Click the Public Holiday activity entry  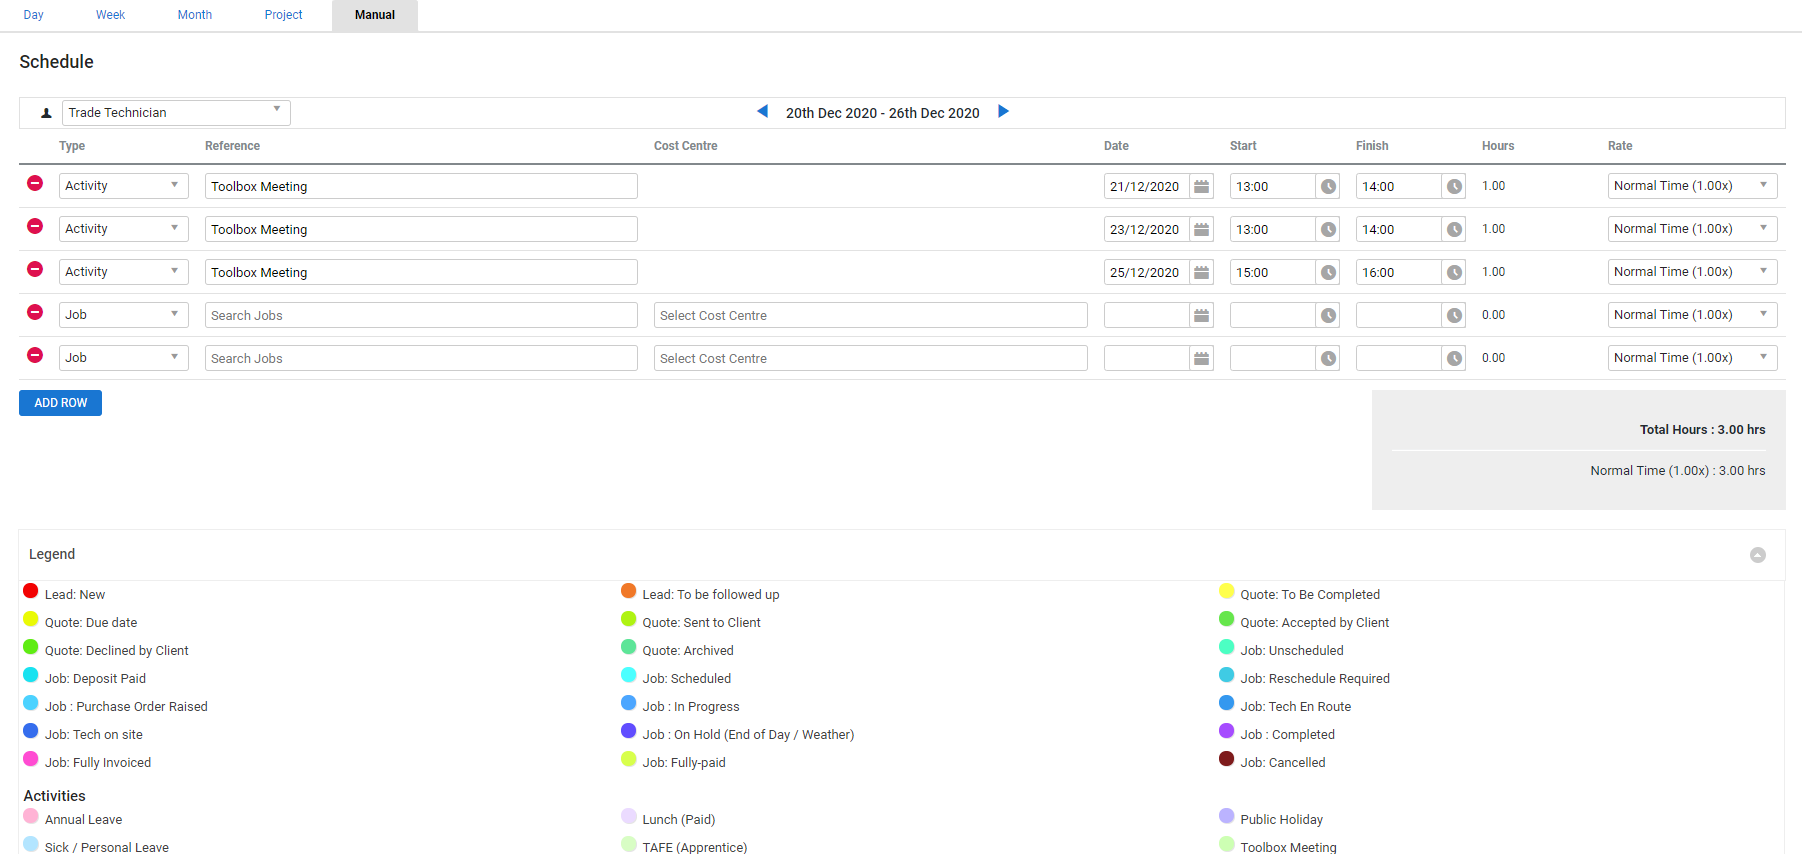pos(1281,820)
